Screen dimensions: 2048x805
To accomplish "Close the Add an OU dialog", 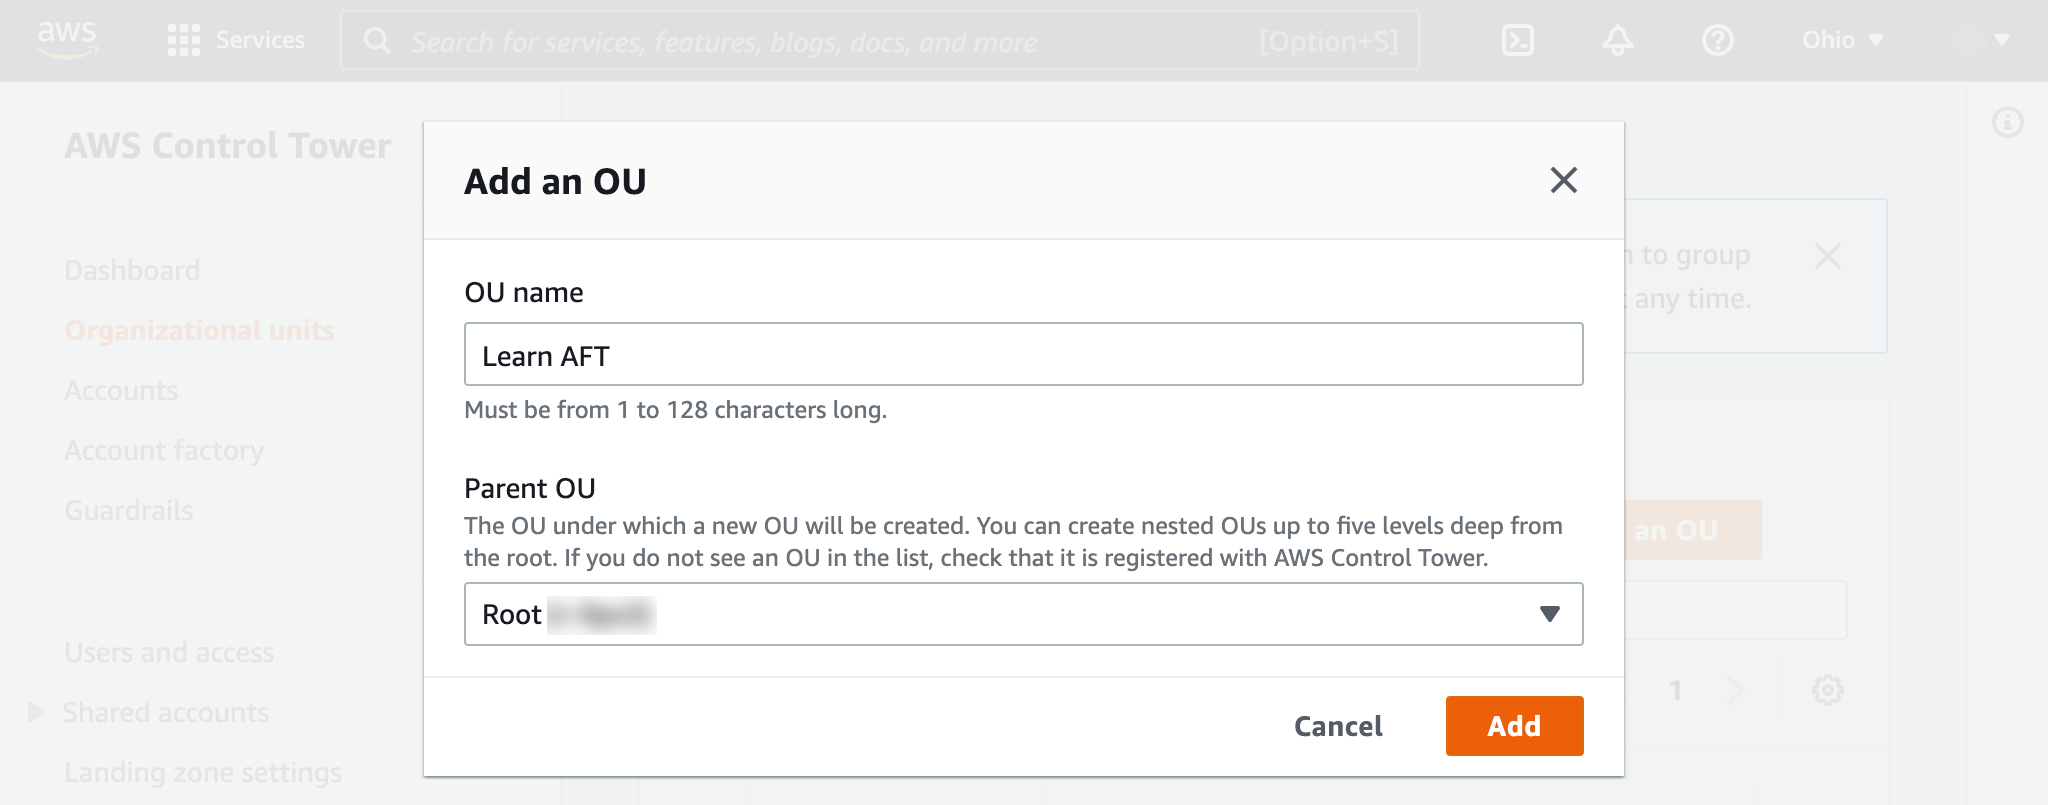I will click(x=1563, y=180).
